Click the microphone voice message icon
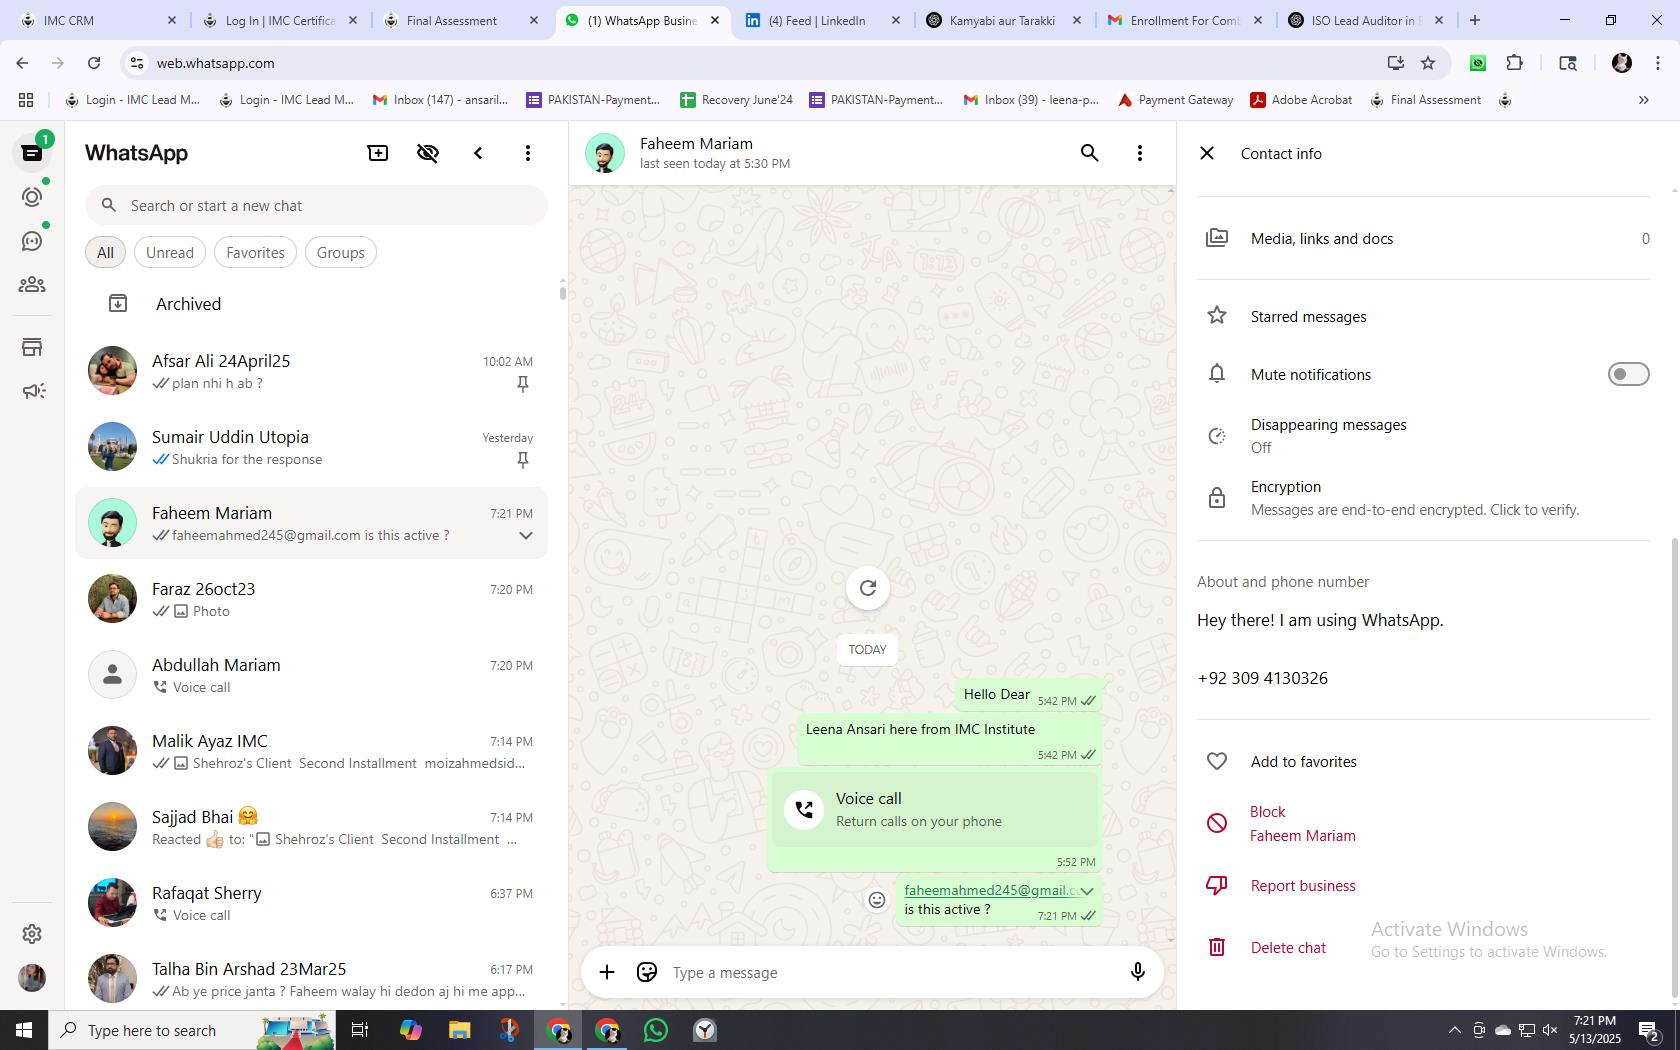The width and height of the screenshot is (1680, 1050). click(x=1138, y=972)
